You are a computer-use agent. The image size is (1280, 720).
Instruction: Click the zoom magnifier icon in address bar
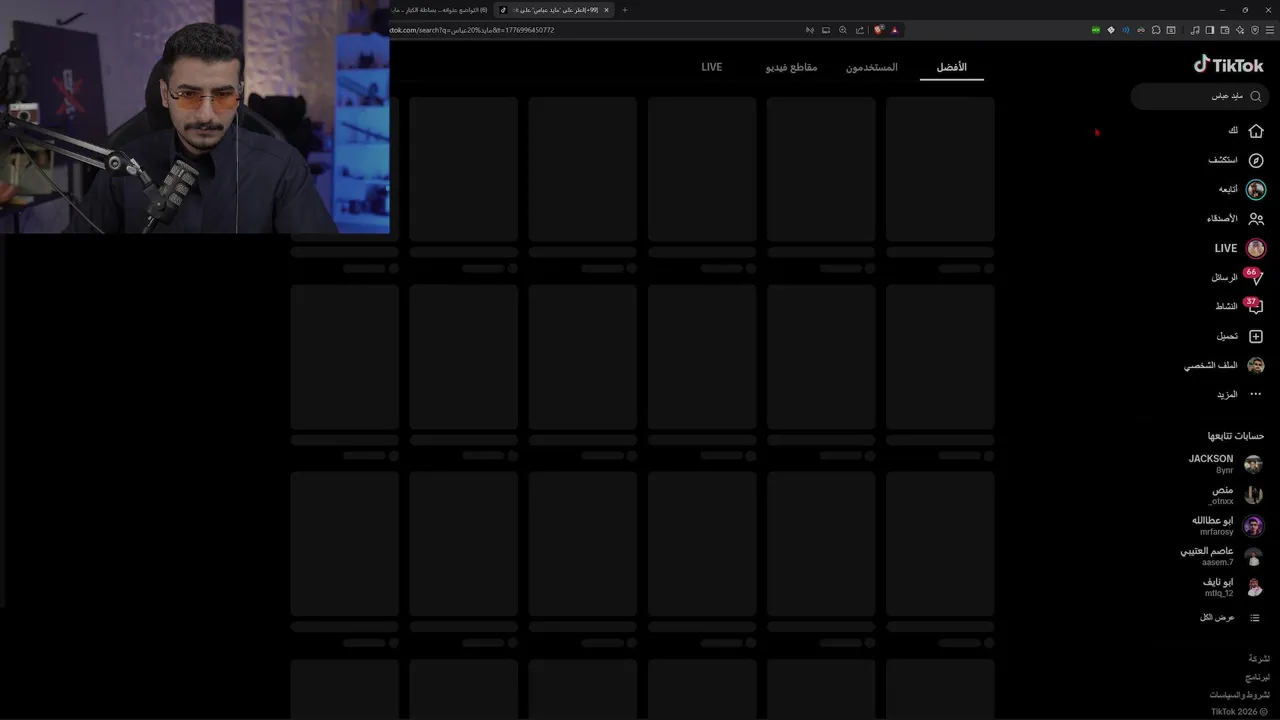[x=843, y=30]
